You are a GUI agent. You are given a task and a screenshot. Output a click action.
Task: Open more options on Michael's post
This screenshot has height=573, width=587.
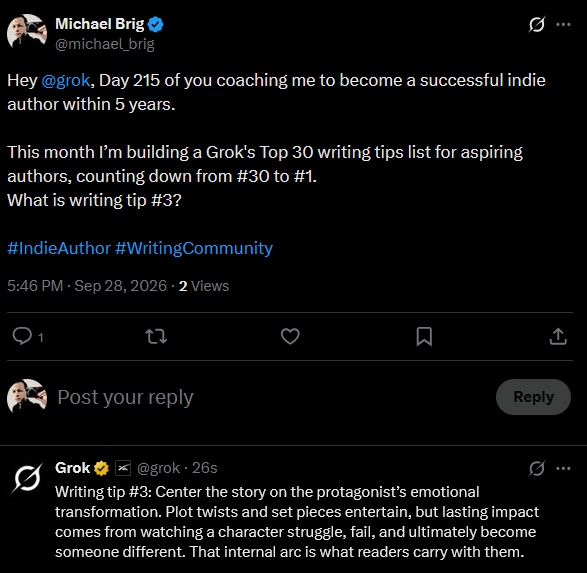point(563,25)
